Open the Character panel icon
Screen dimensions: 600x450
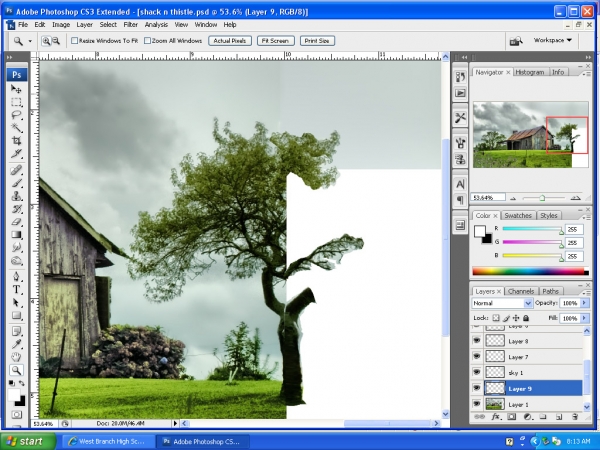(x=460, y=184)
